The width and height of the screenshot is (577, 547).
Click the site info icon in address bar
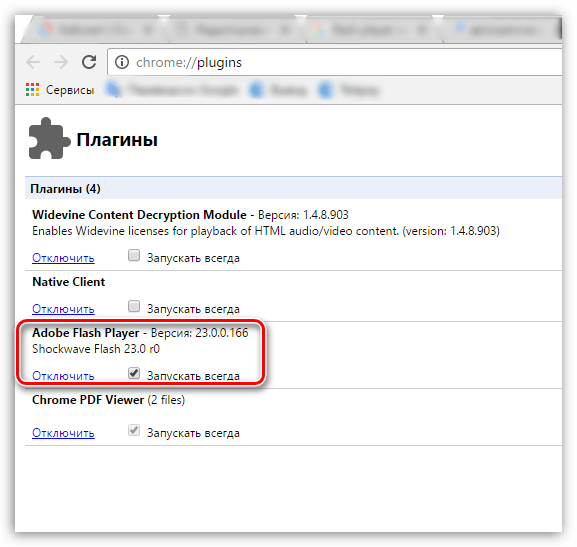tap(122, 62)
